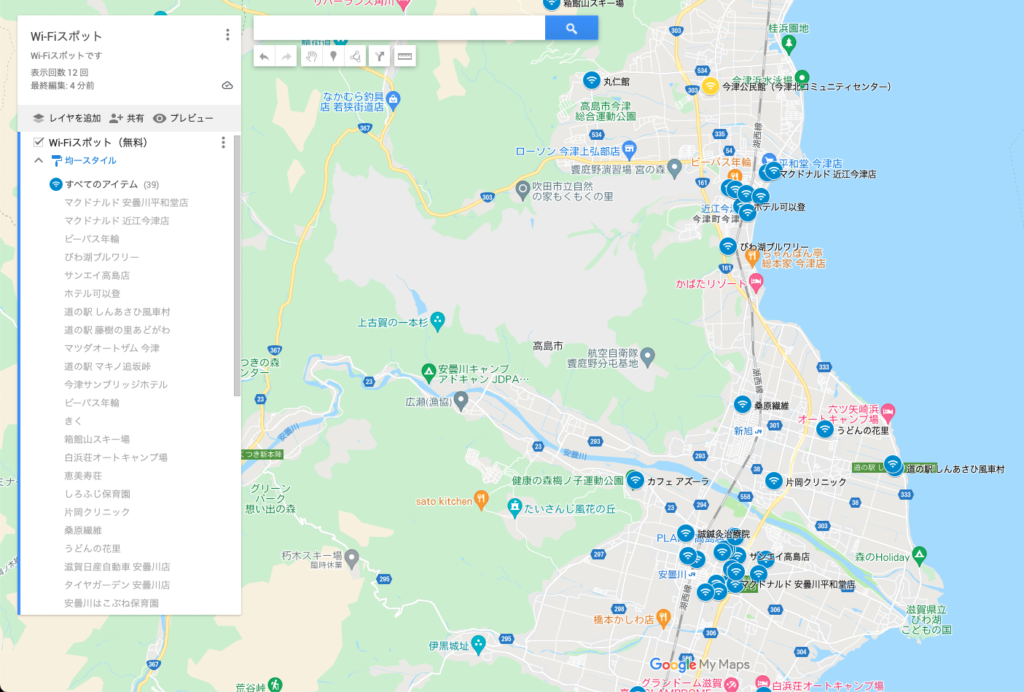This screenshot has height=692, width=1024.
Task: Select the hand pan tool
Action: 310,57
